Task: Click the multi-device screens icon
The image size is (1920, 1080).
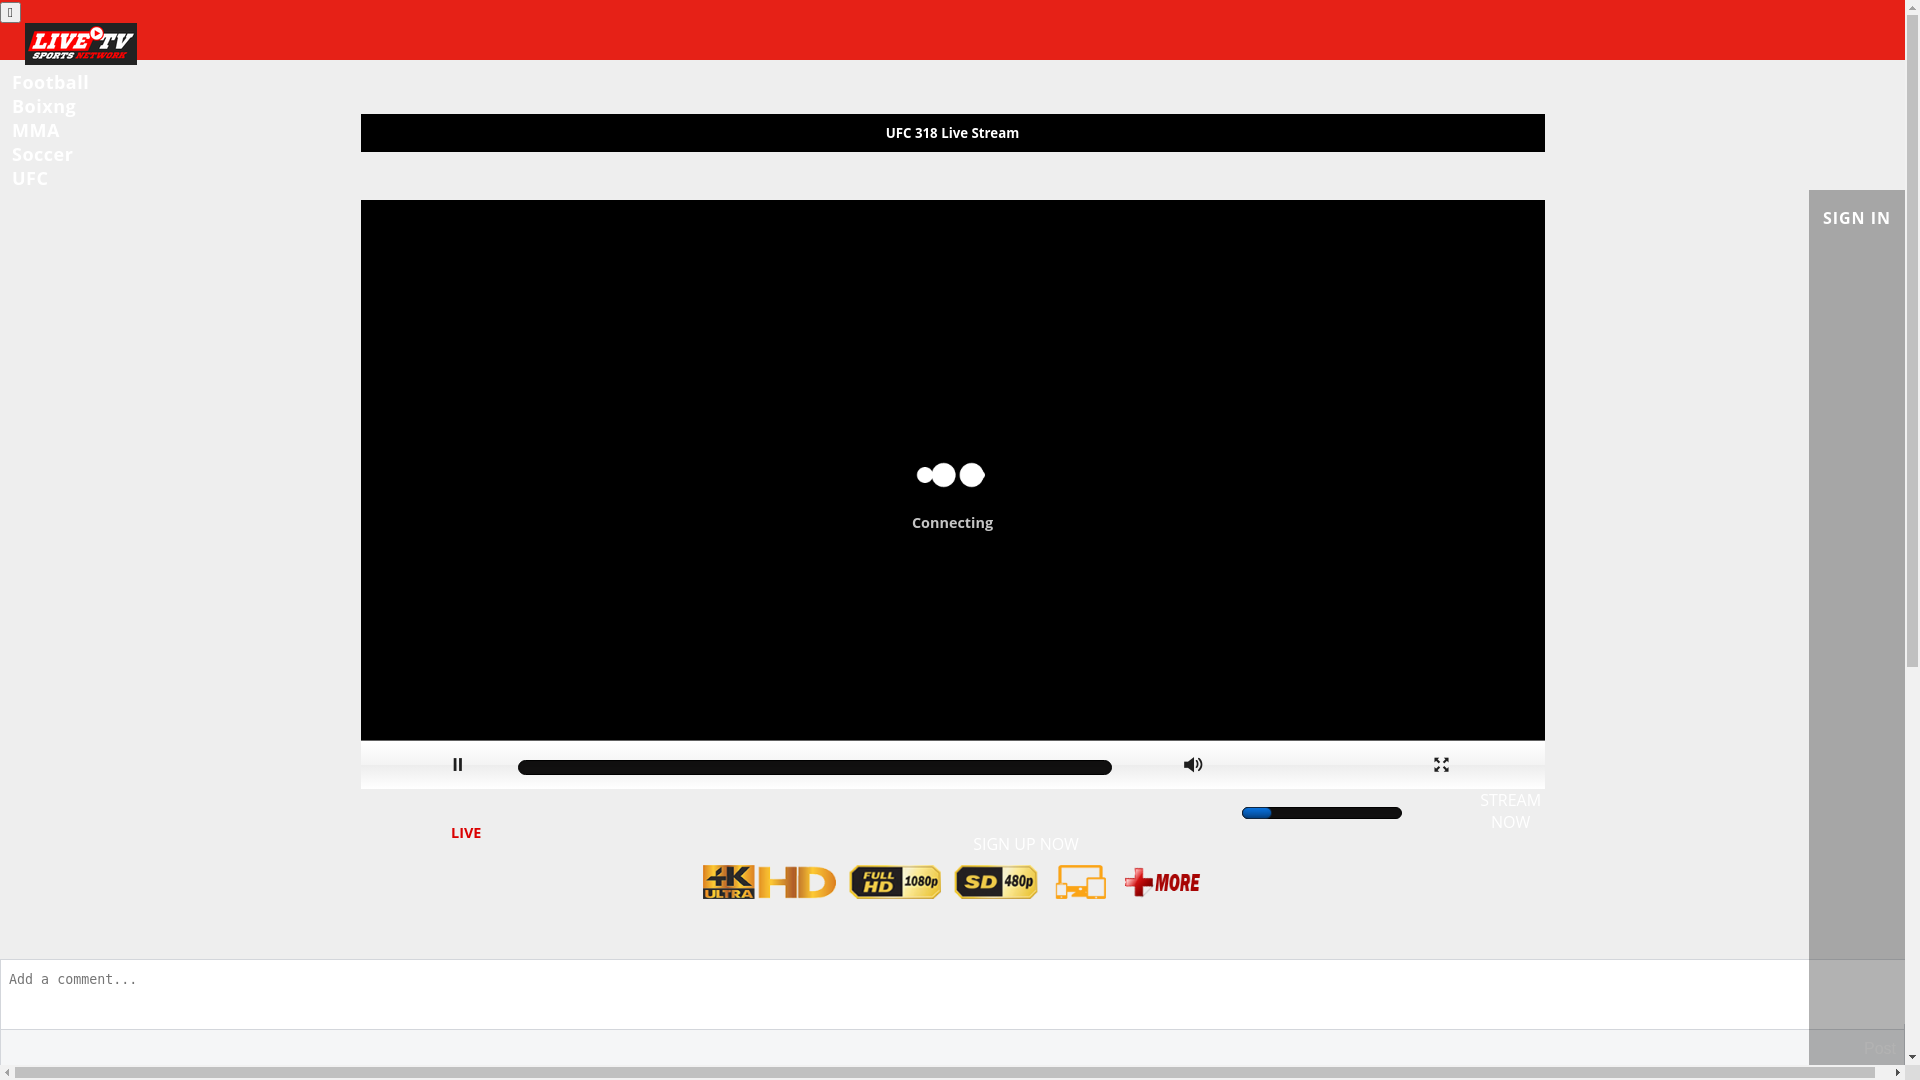Action: [x=1081, y=882]
